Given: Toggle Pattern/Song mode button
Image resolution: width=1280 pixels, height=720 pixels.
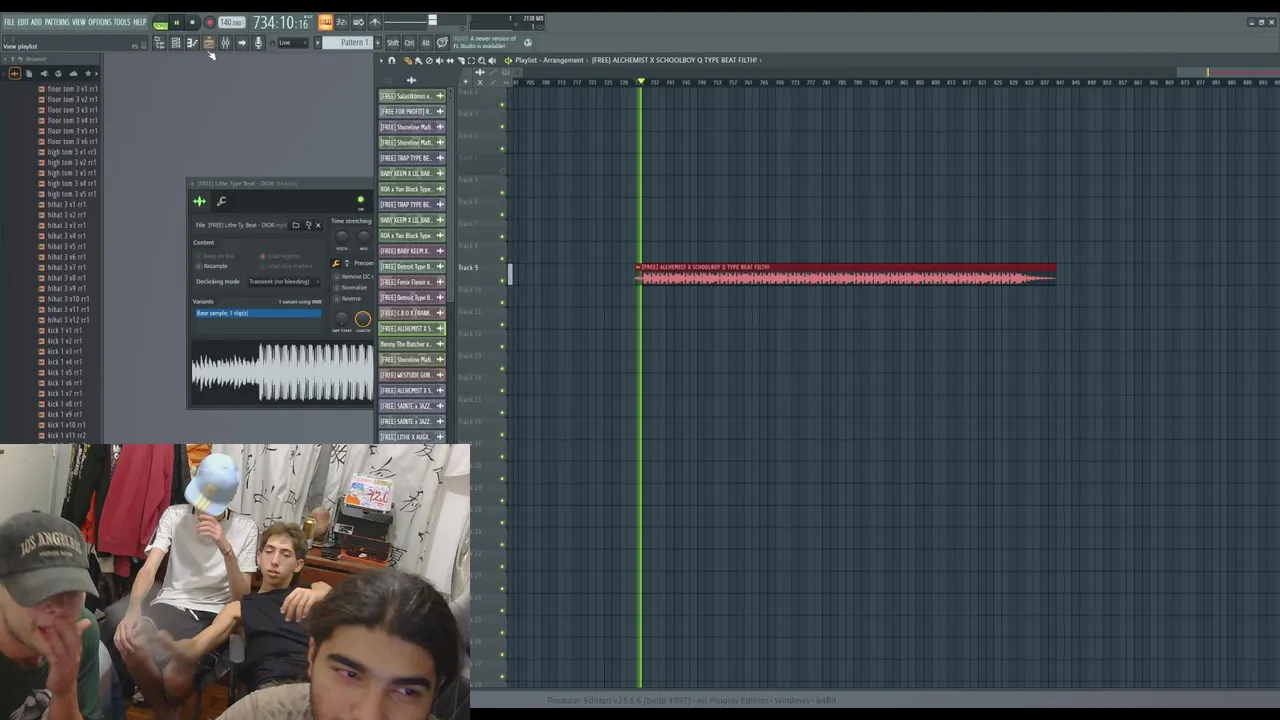Looking at the screenshot, I should coord(160,23).
